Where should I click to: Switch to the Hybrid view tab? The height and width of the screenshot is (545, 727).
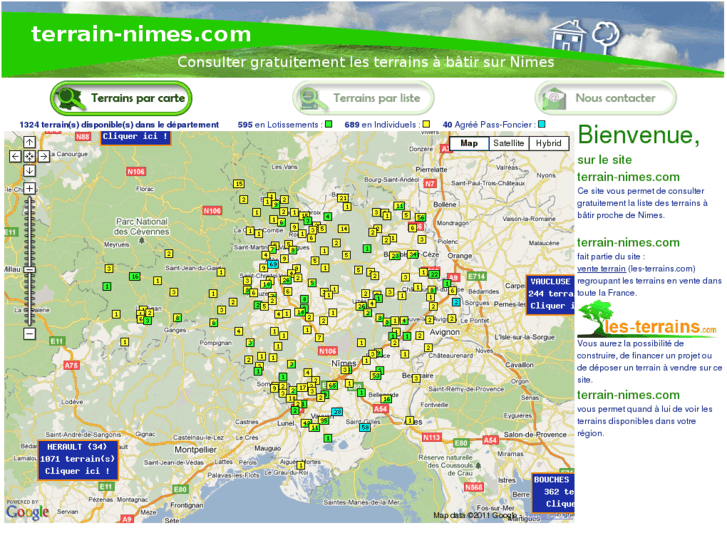[548, 143]
